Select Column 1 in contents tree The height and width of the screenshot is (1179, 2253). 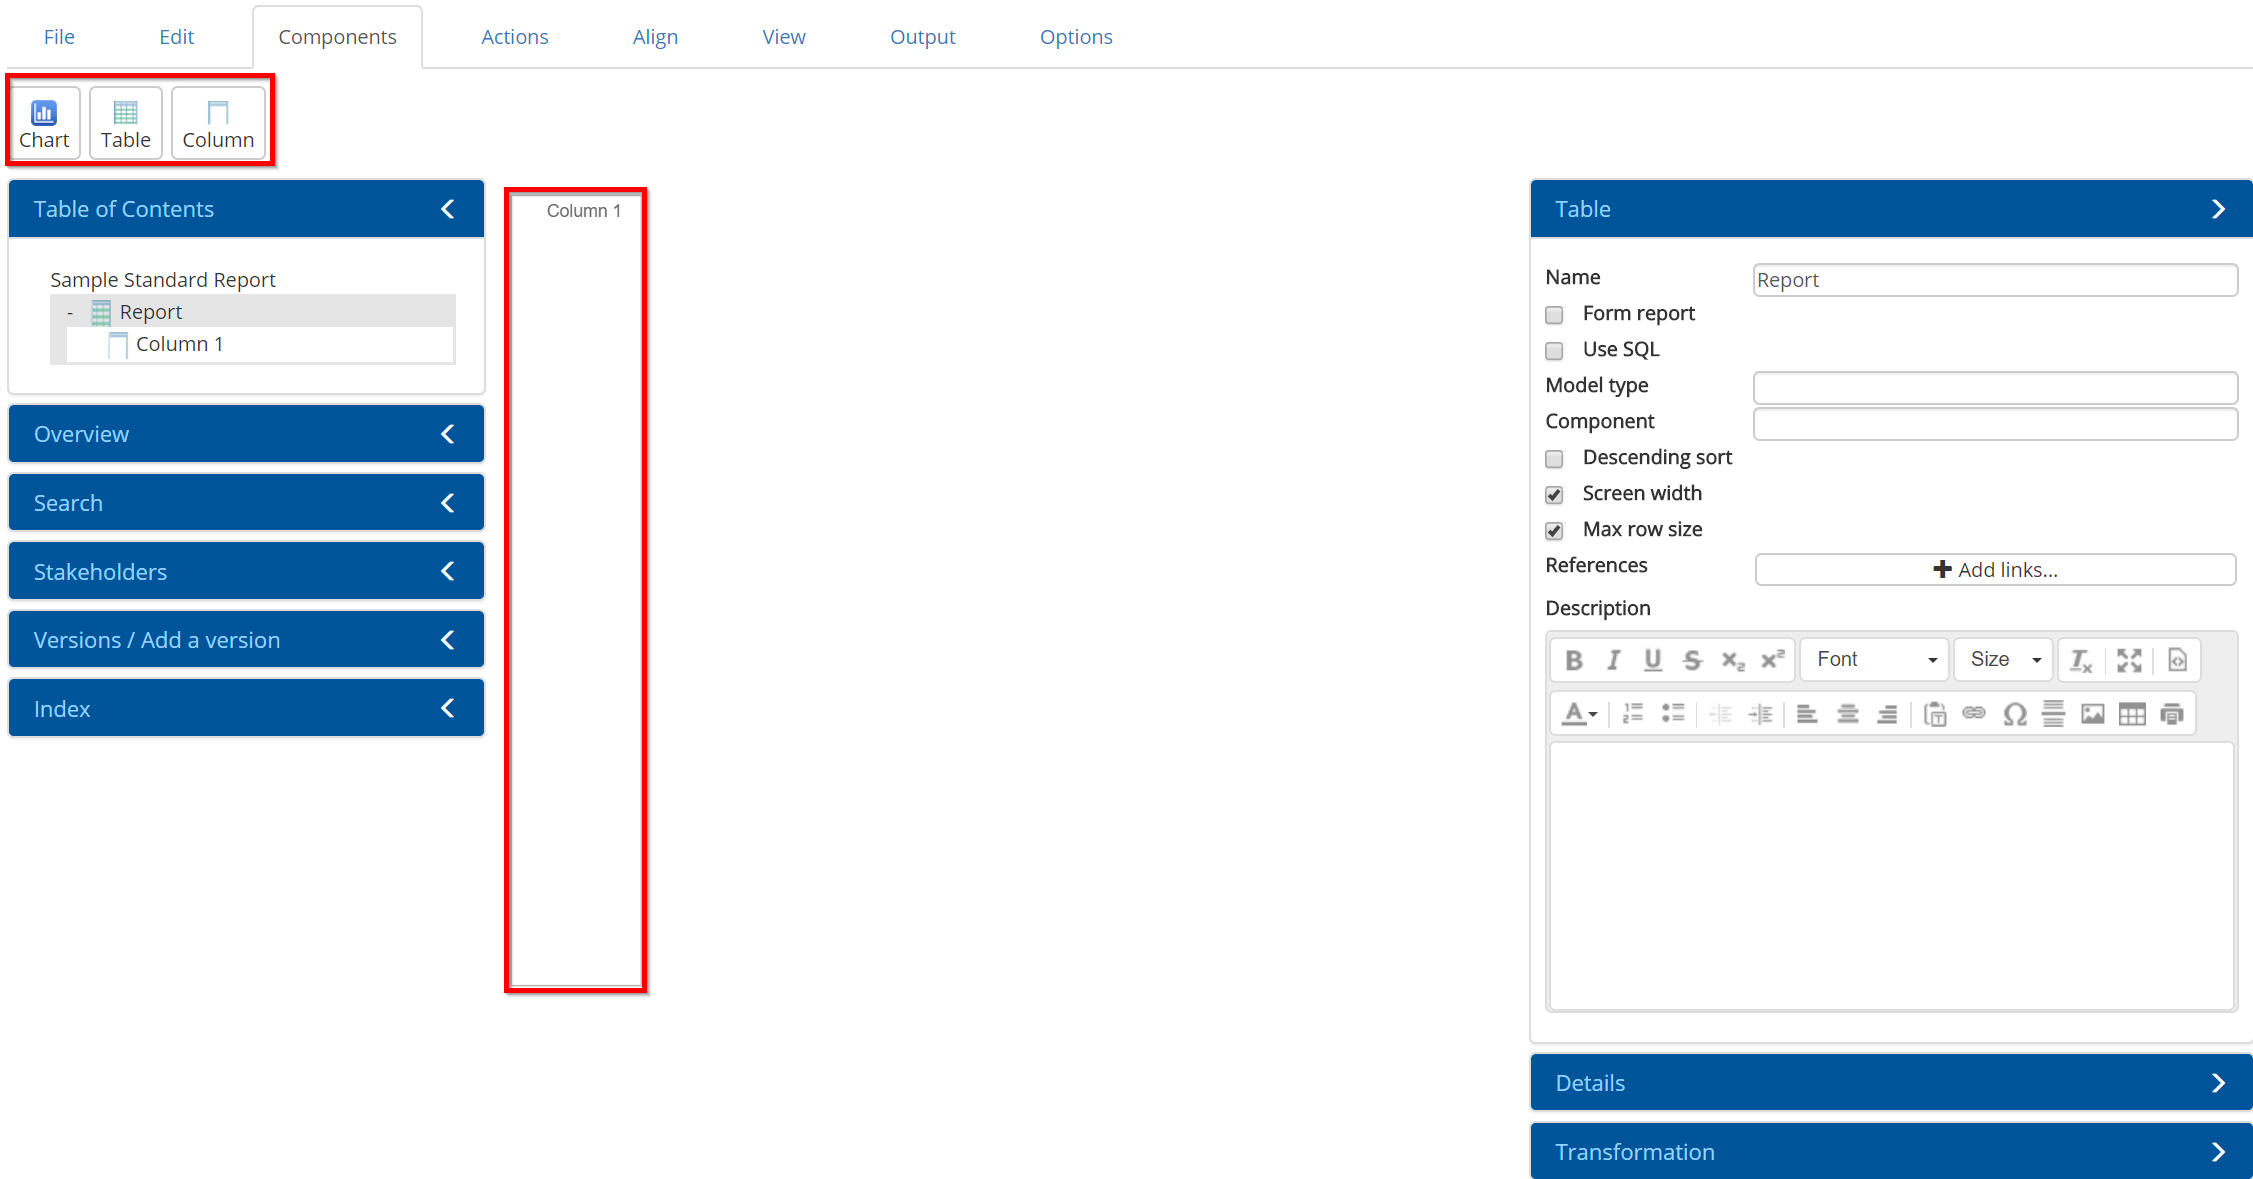(x=179, y=344)
